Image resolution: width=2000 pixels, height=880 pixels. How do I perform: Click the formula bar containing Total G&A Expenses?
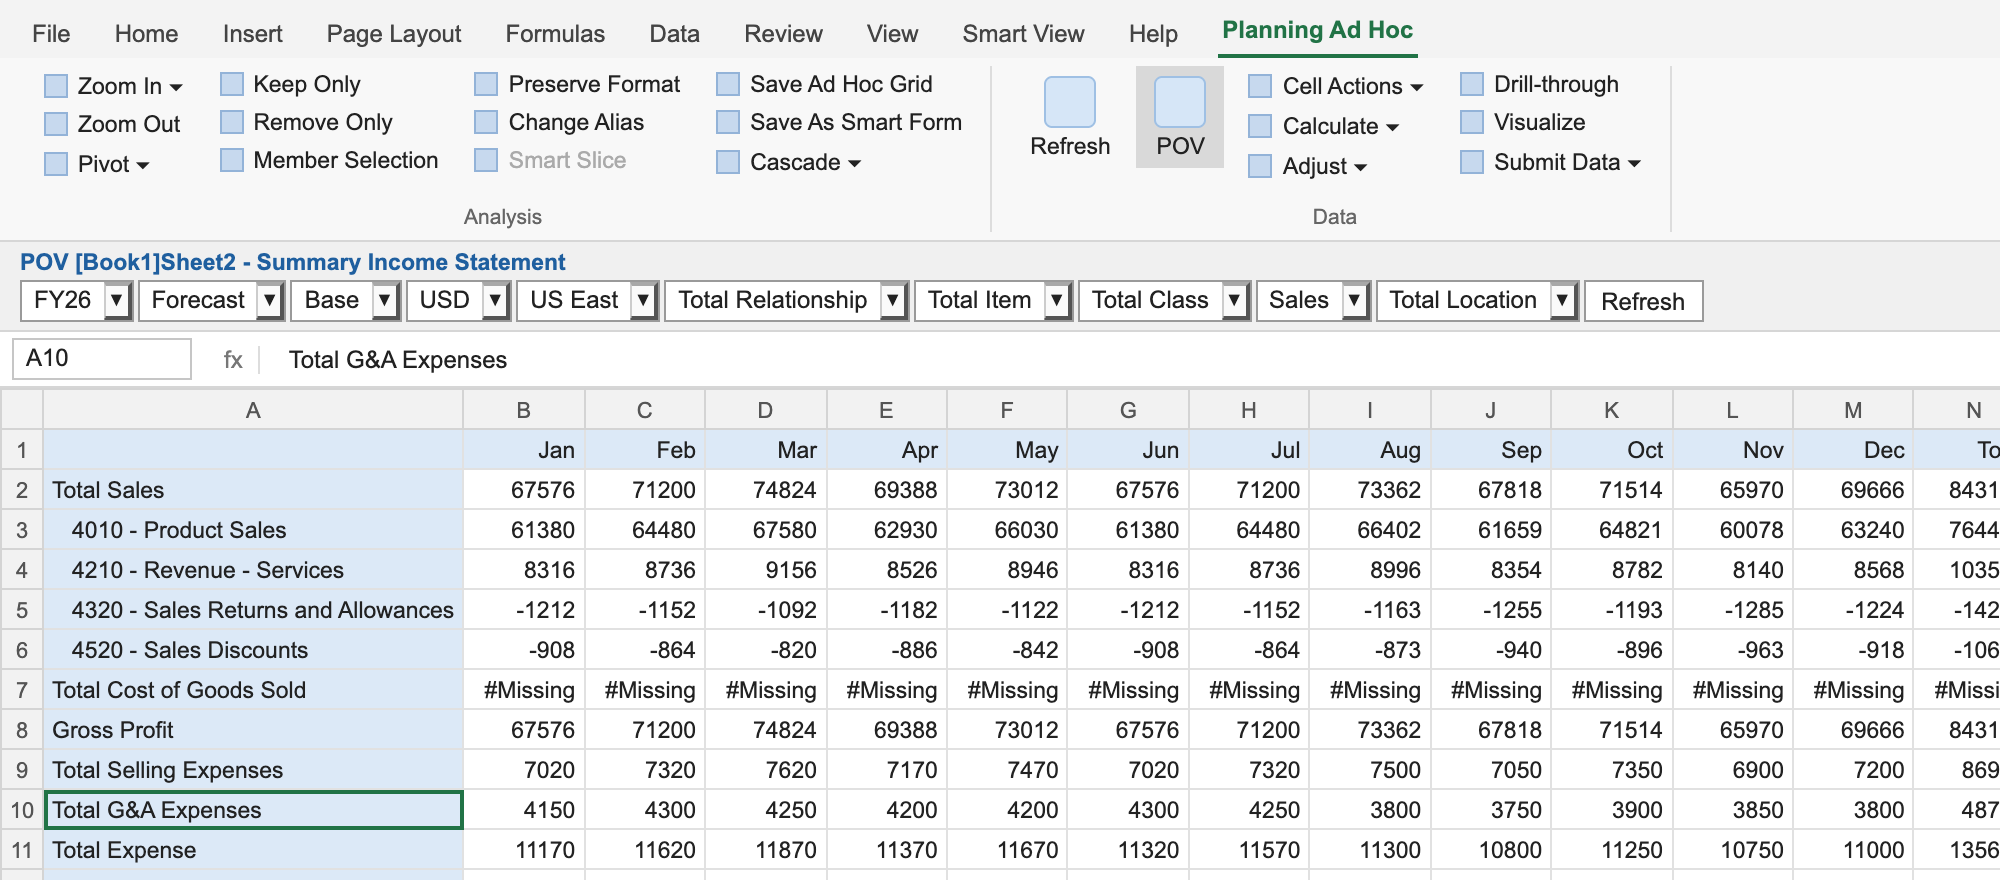pyautogui.click(x=1130, y=360)
